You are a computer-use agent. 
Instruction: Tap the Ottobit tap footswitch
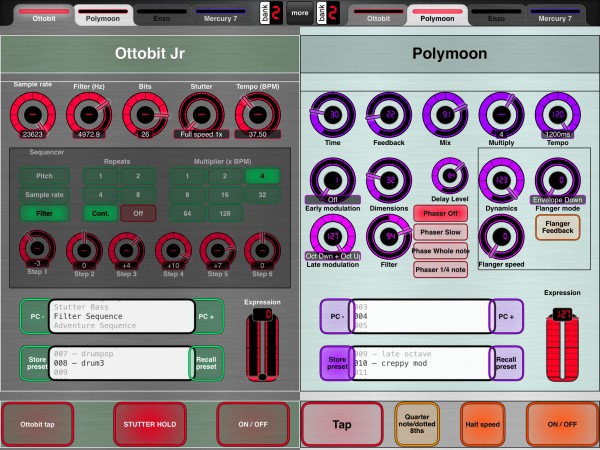point(37,424)
